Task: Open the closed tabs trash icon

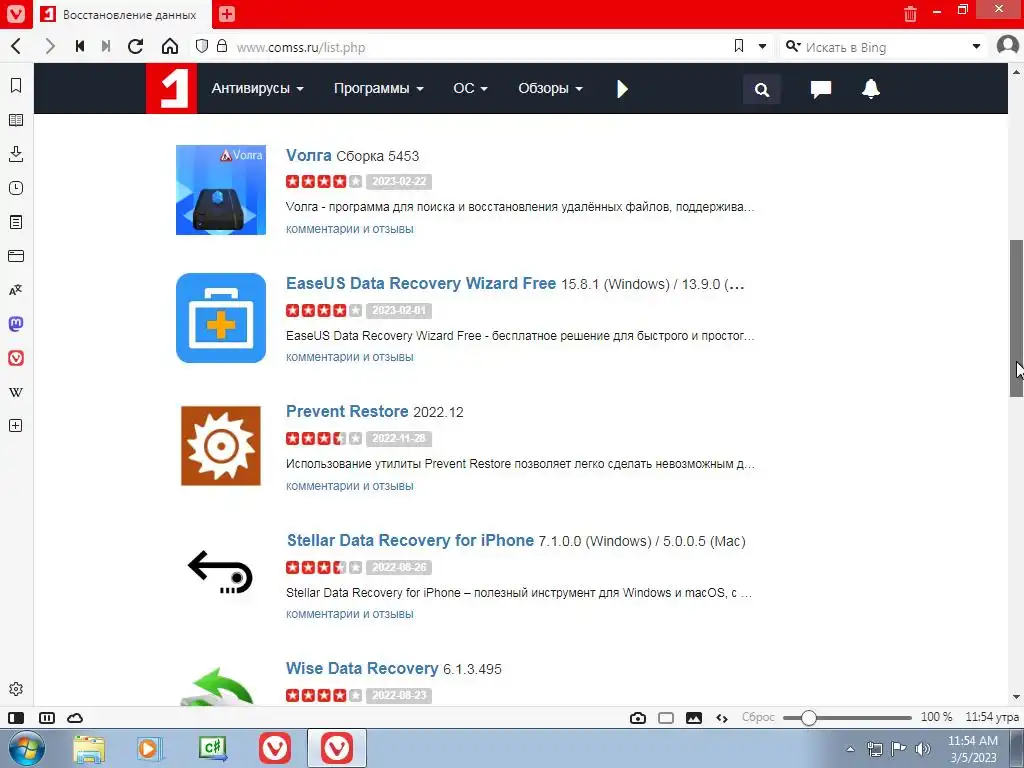Action: pyautogui.click(x=910, y=14)
